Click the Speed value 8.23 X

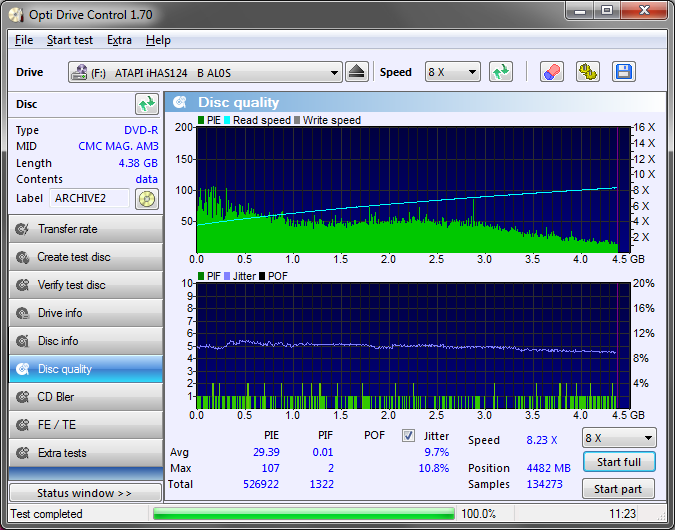(542, 440)
